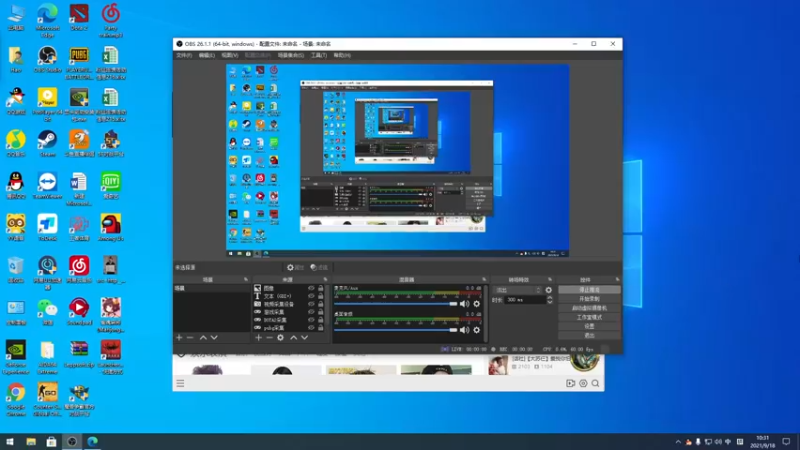The height and width of the screenshot is (450, 800).
Task: Open Google Chrome desktop shortcut
Action: pos(16,399)
